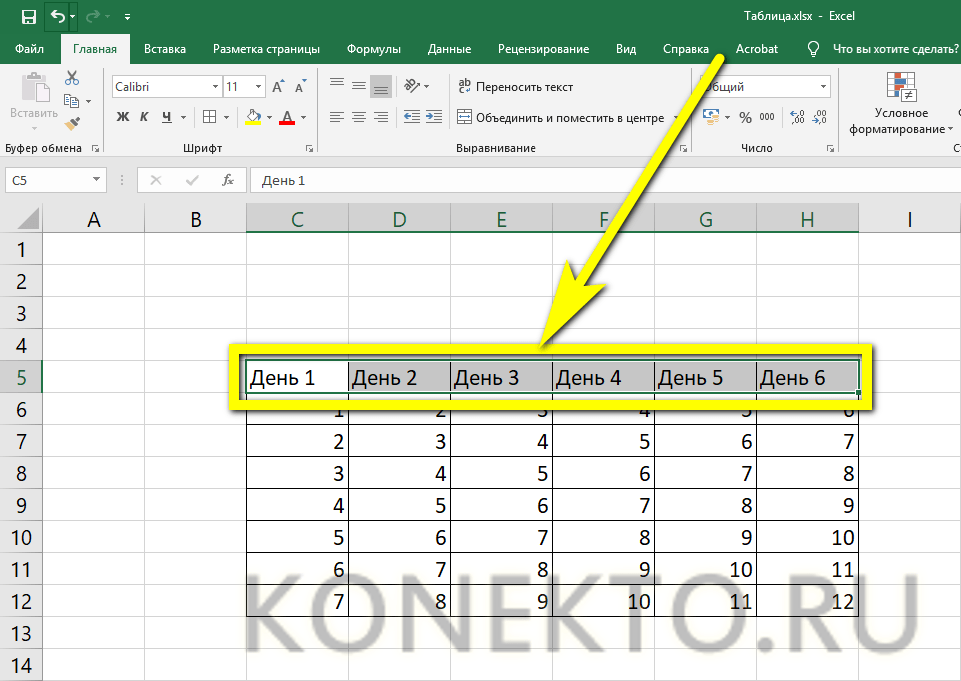Viewport: 961px width, 681px height.
Task: Click the Borders icon
Action: coord(210,116)
